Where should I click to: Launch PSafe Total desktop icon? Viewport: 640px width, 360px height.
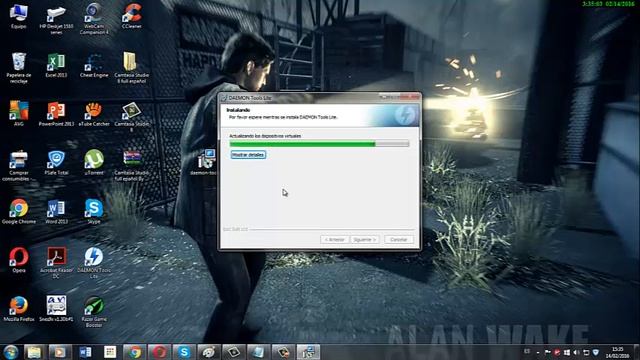pyautogui.click(x=56, y=163)
